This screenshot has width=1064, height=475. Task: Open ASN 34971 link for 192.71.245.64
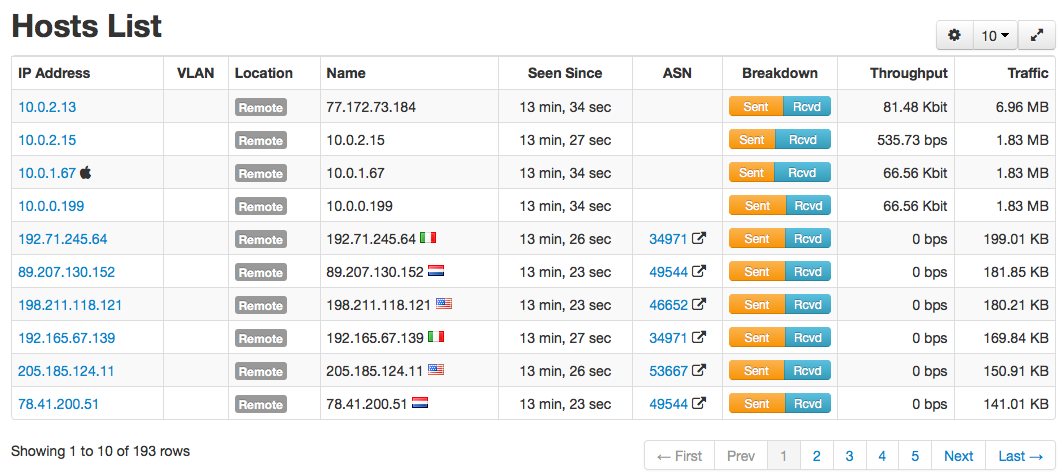(668, 239)
